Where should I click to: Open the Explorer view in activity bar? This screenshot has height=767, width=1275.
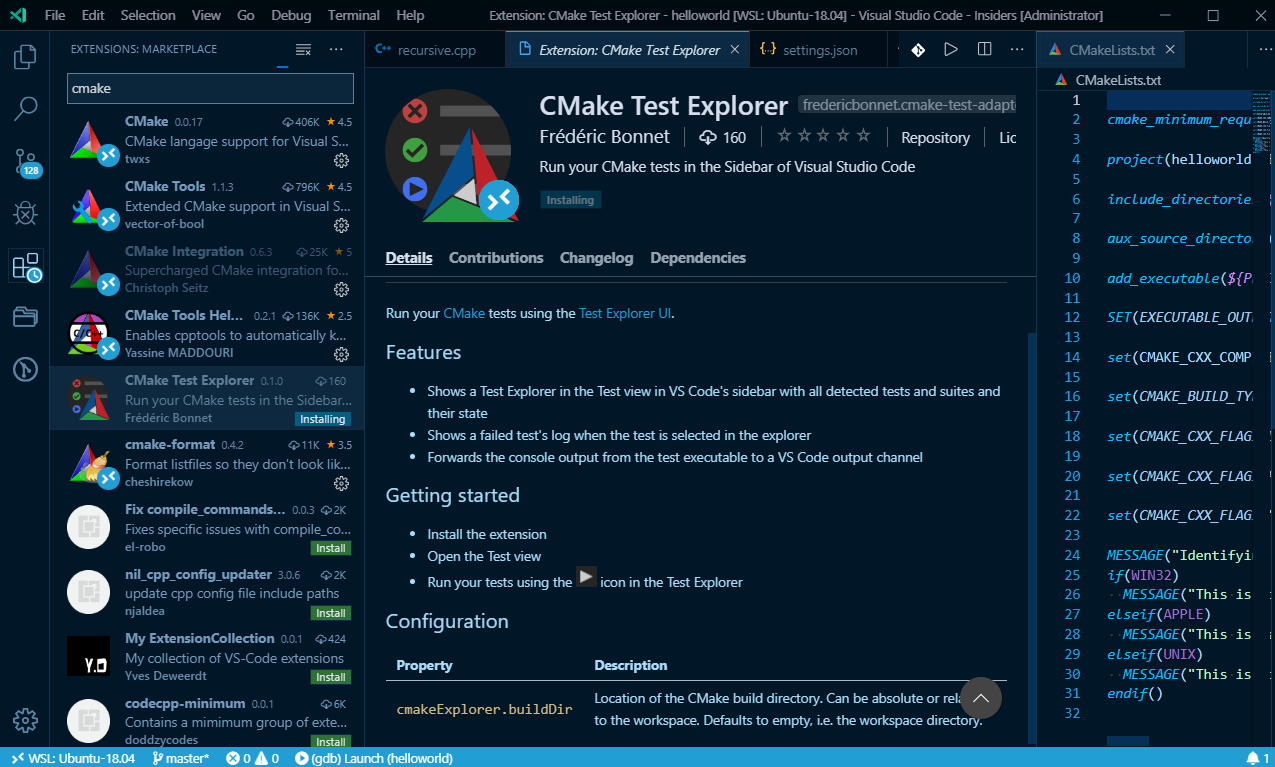25,57
